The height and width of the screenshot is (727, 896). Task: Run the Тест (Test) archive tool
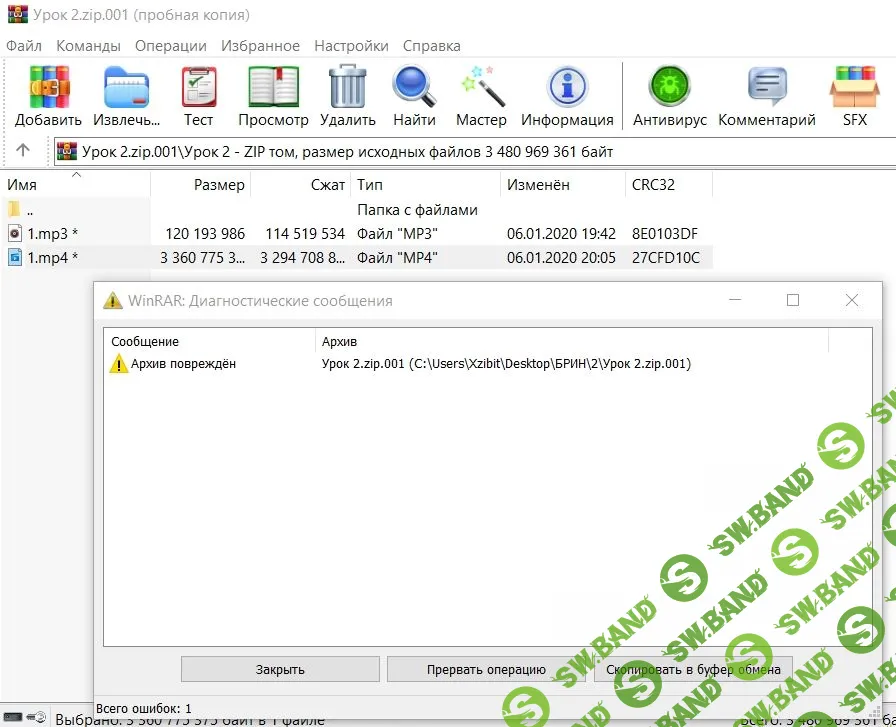tap(198, 96)
